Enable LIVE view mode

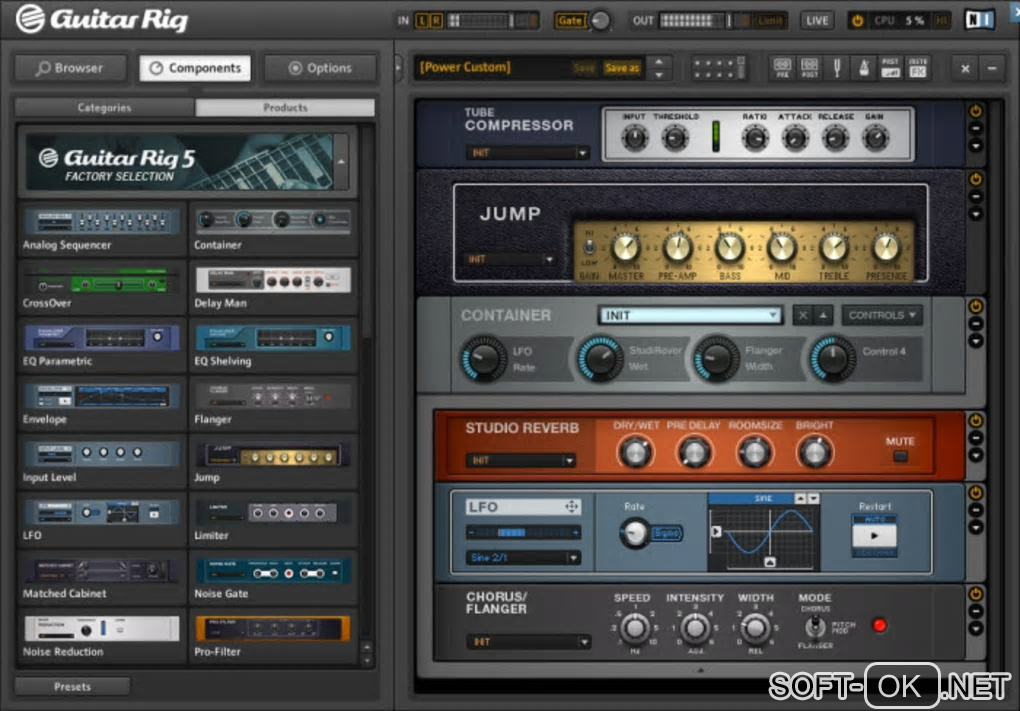click(x=817, y=21)
